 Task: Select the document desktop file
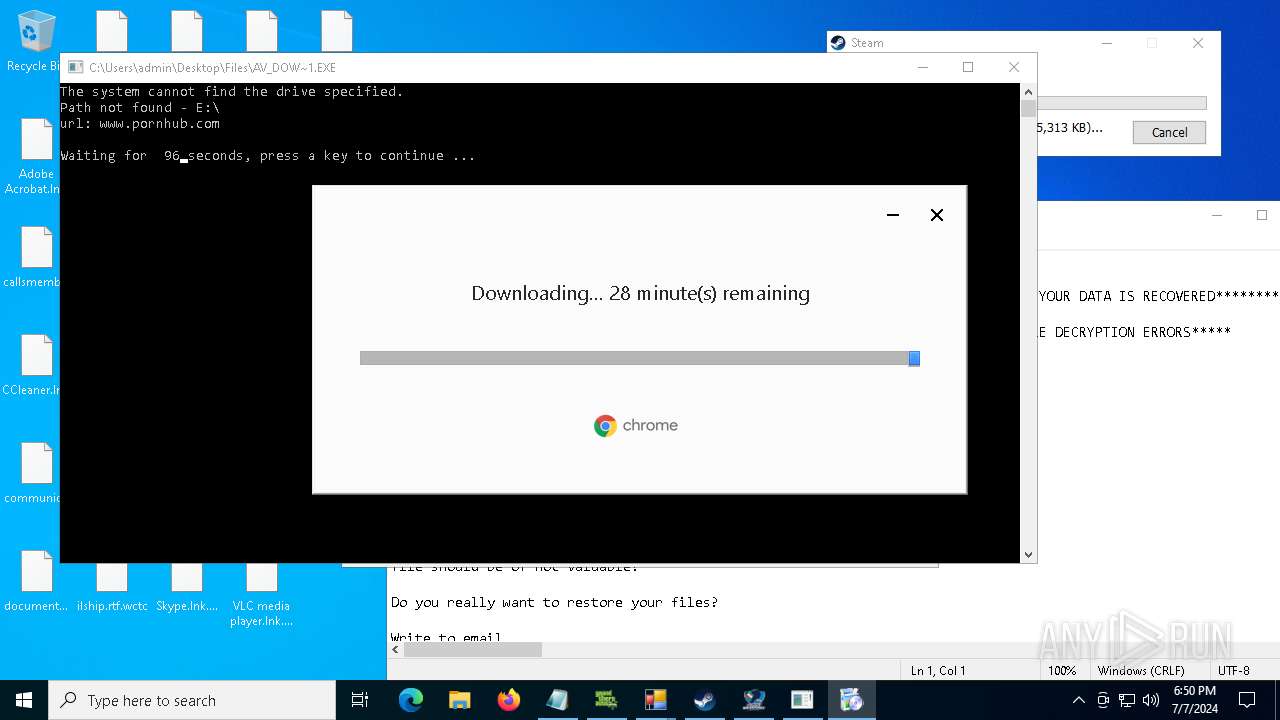click(x=36, y=581)
